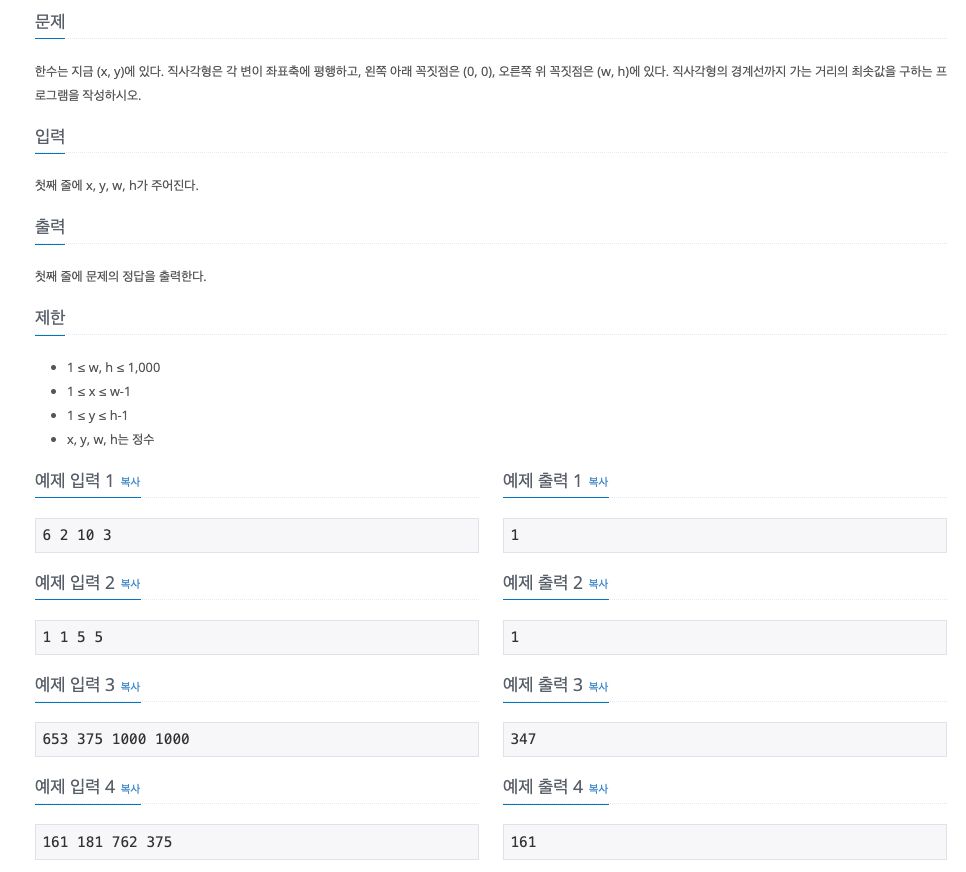
Task: Click the '예제 출력 3' heading
Action: coord(543,685)
